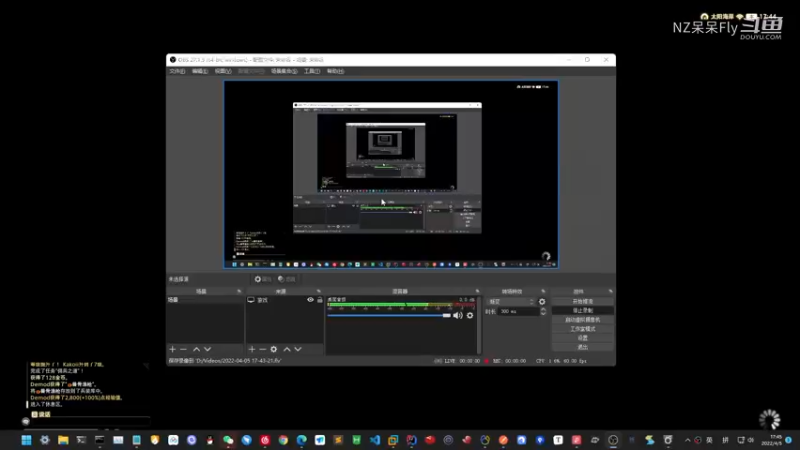
Task: Click the 开始推流 Start Streaming button
Action: [583, 302]
